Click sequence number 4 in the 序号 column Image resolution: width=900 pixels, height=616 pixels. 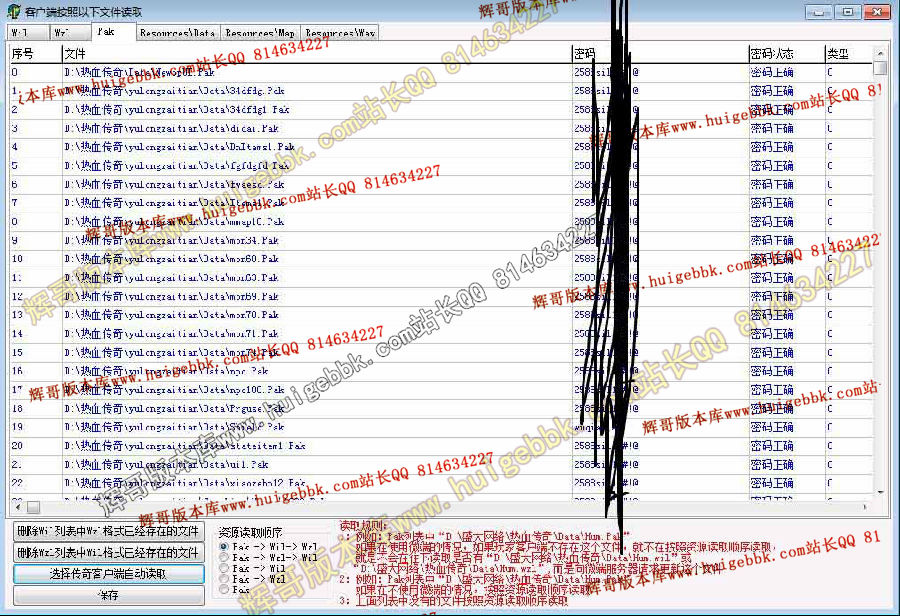click(x=14, y=147)
